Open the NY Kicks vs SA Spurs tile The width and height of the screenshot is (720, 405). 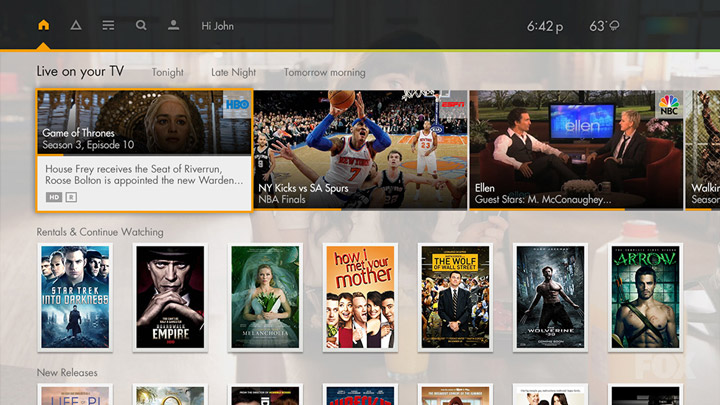pyautogui.click(x=360, y=150)
